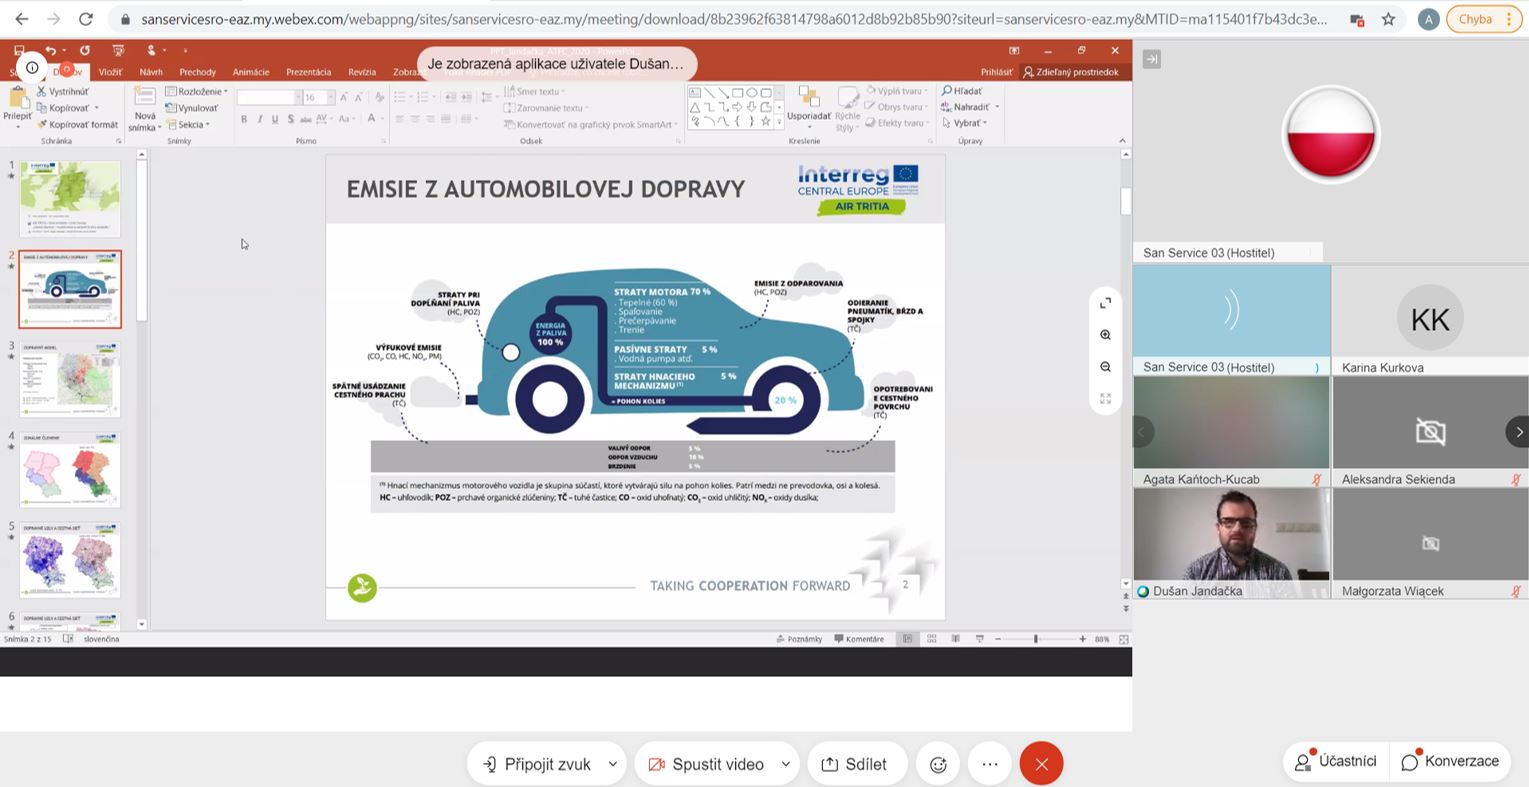Screen dimensions: 1529x787
Task: Toggle Komentáre comments pane
Action: pos(859,639)
